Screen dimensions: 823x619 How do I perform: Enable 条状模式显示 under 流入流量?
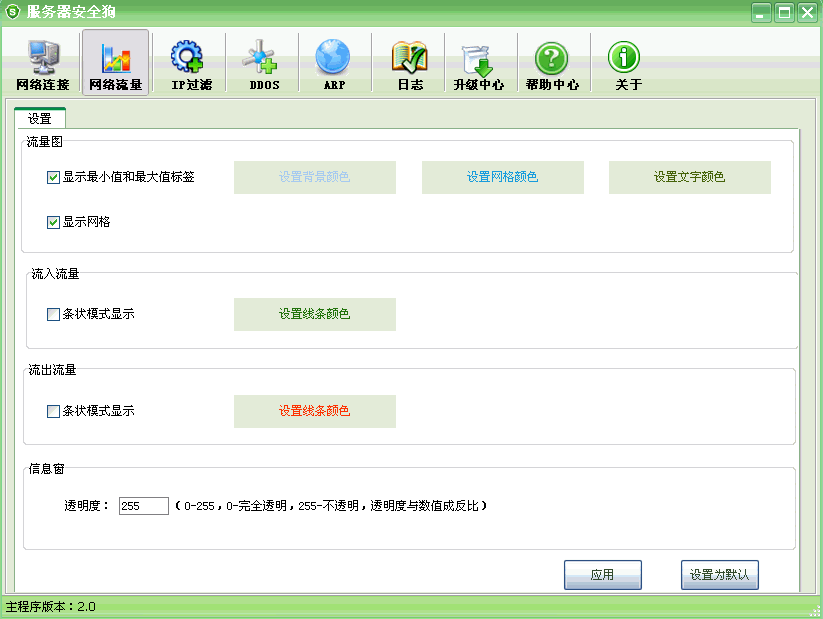[x=54, y=315]
